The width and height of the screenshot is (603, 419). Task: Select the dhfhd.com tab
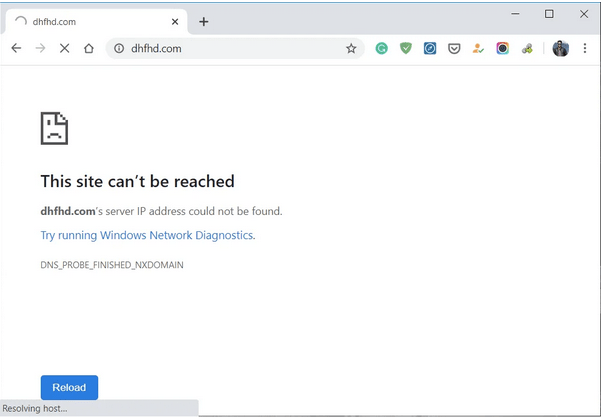(x=96, y=22)
